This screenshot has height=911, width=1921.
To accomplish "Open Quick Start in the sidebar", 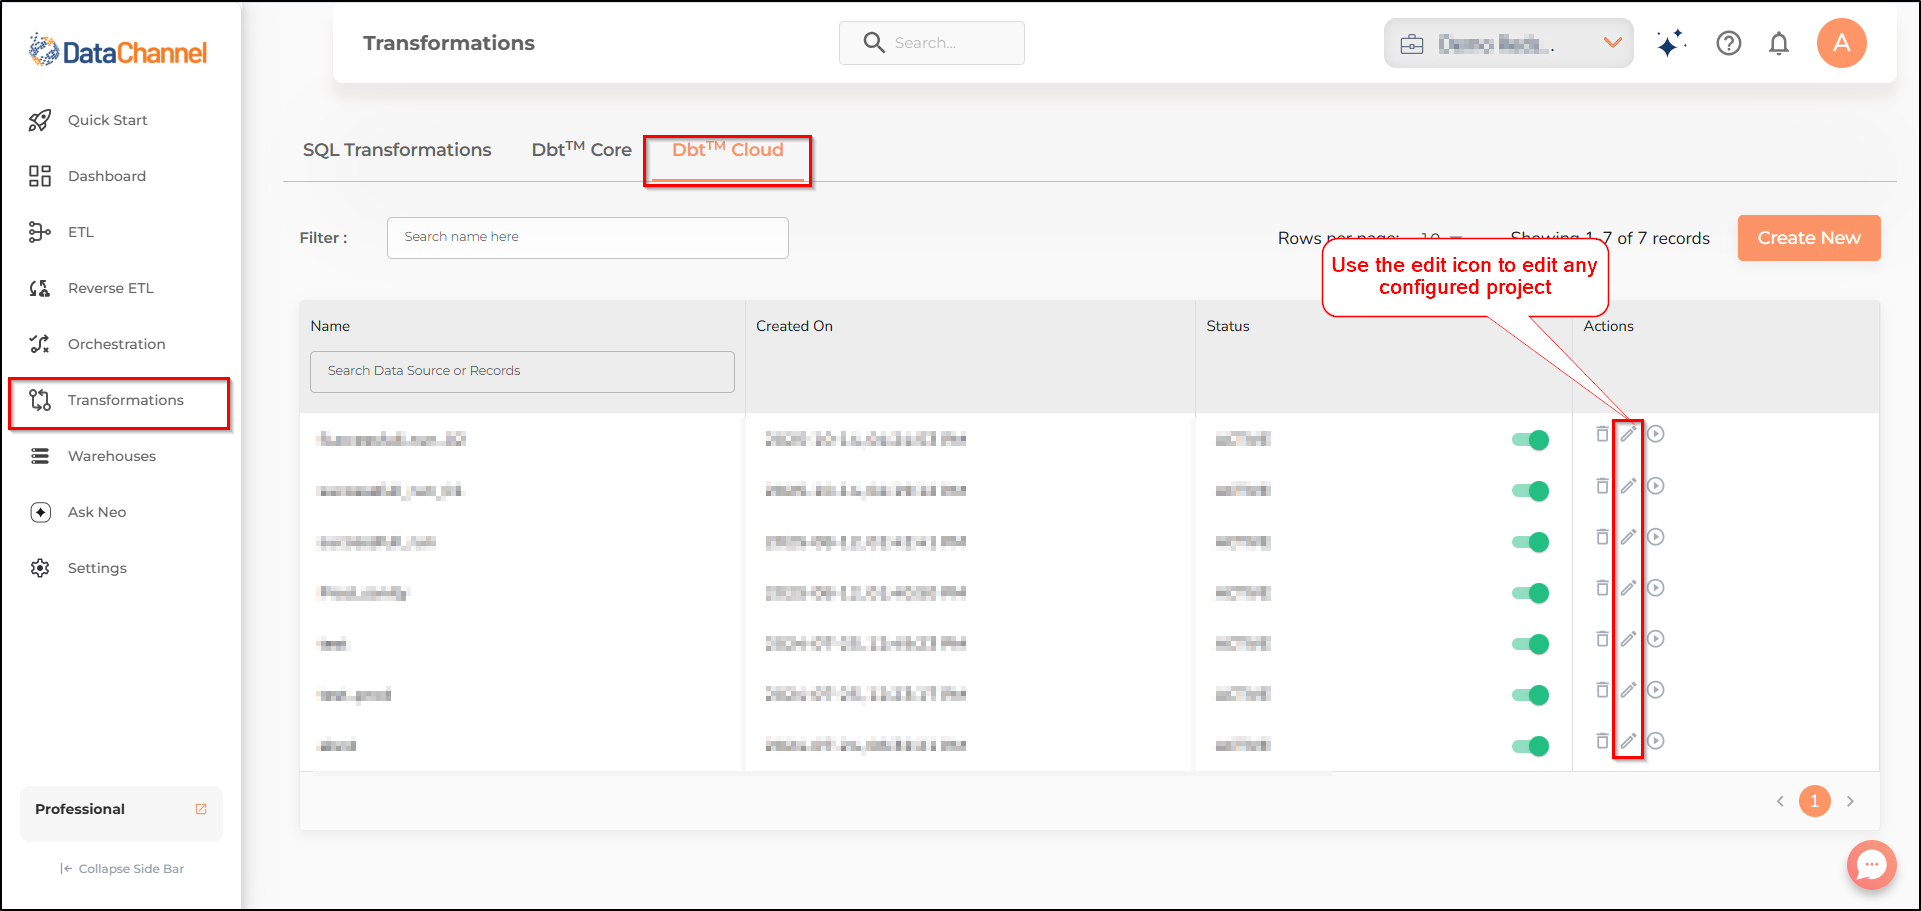I will tap(88, 120).
